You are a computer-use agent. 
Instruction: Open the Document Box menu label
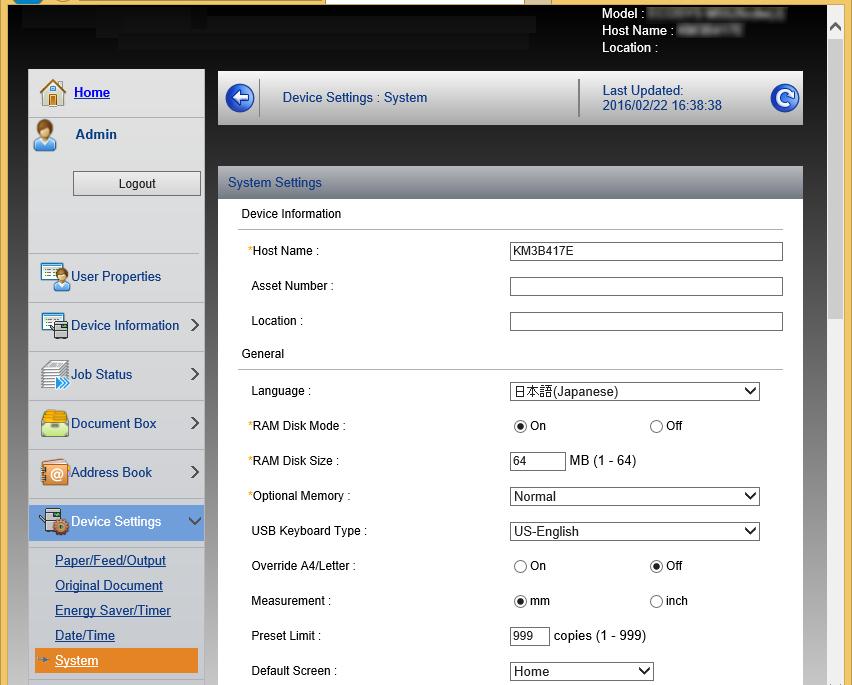point(114,423)
